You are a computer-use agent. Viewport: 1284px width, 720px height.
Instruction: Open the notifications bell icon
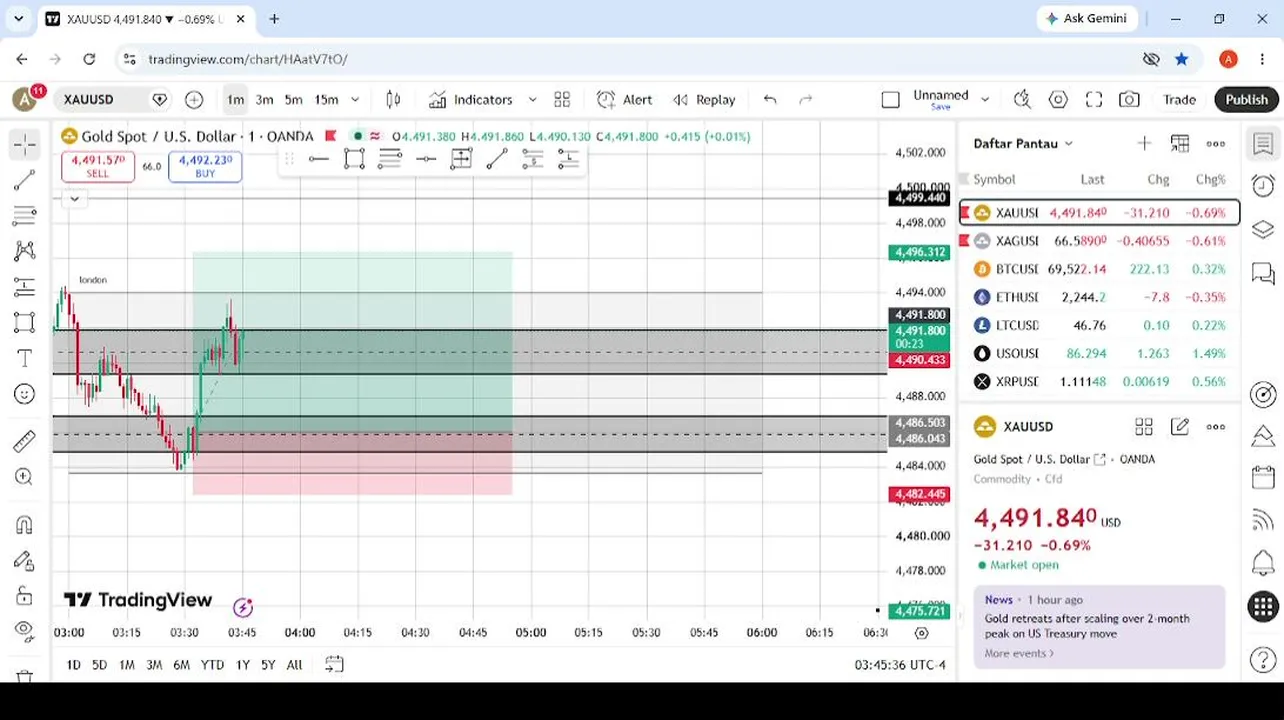tap(1263, 562)
